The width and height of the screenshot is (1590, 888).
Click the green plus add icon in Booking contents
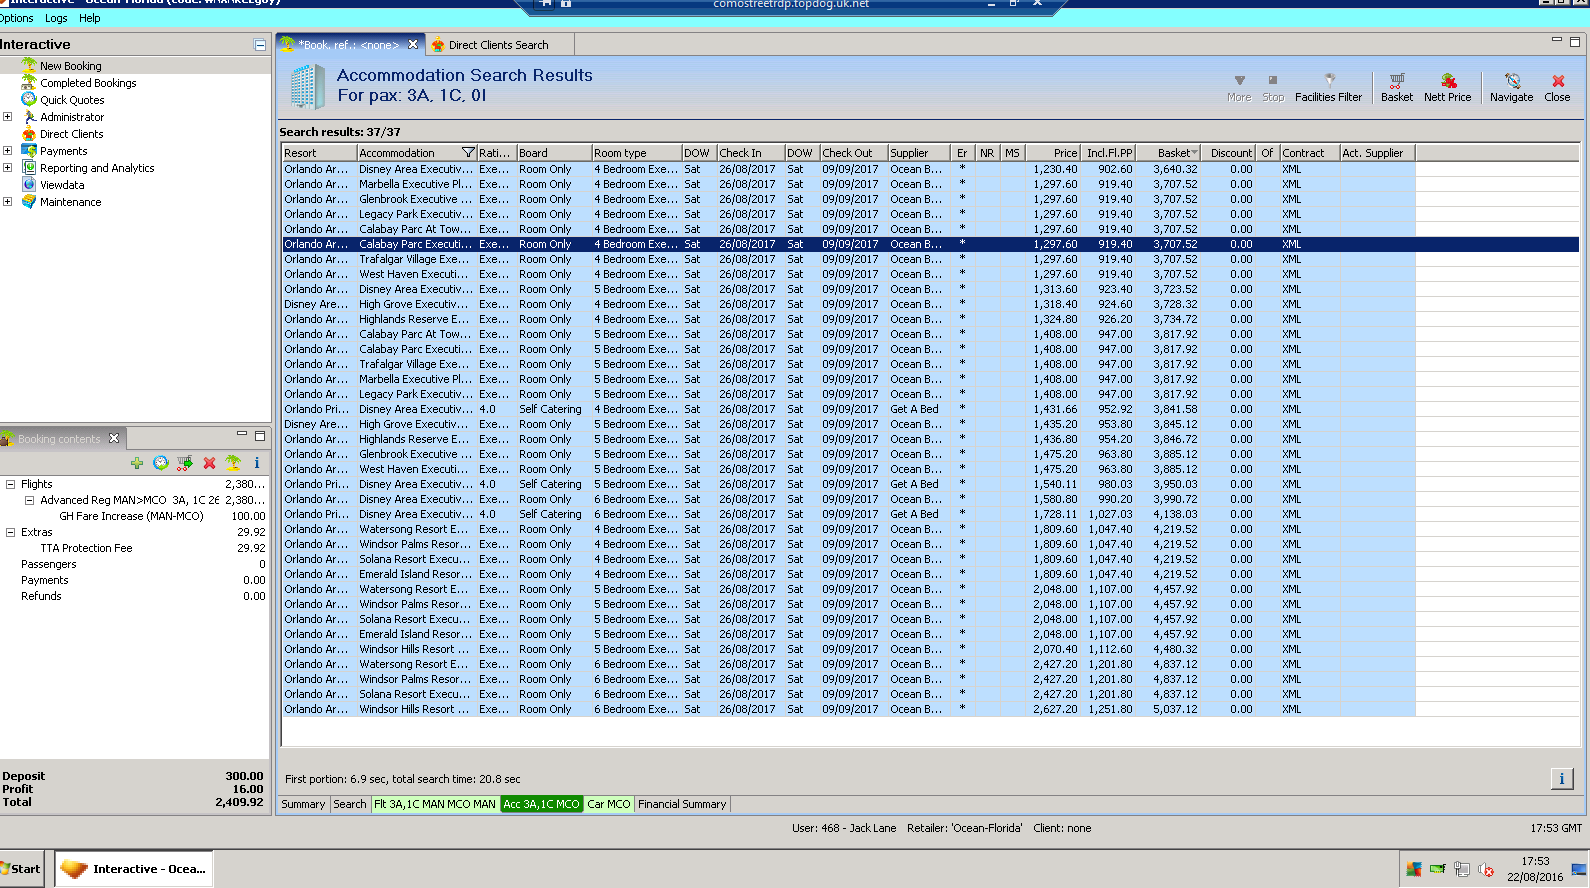coord(137,463)
